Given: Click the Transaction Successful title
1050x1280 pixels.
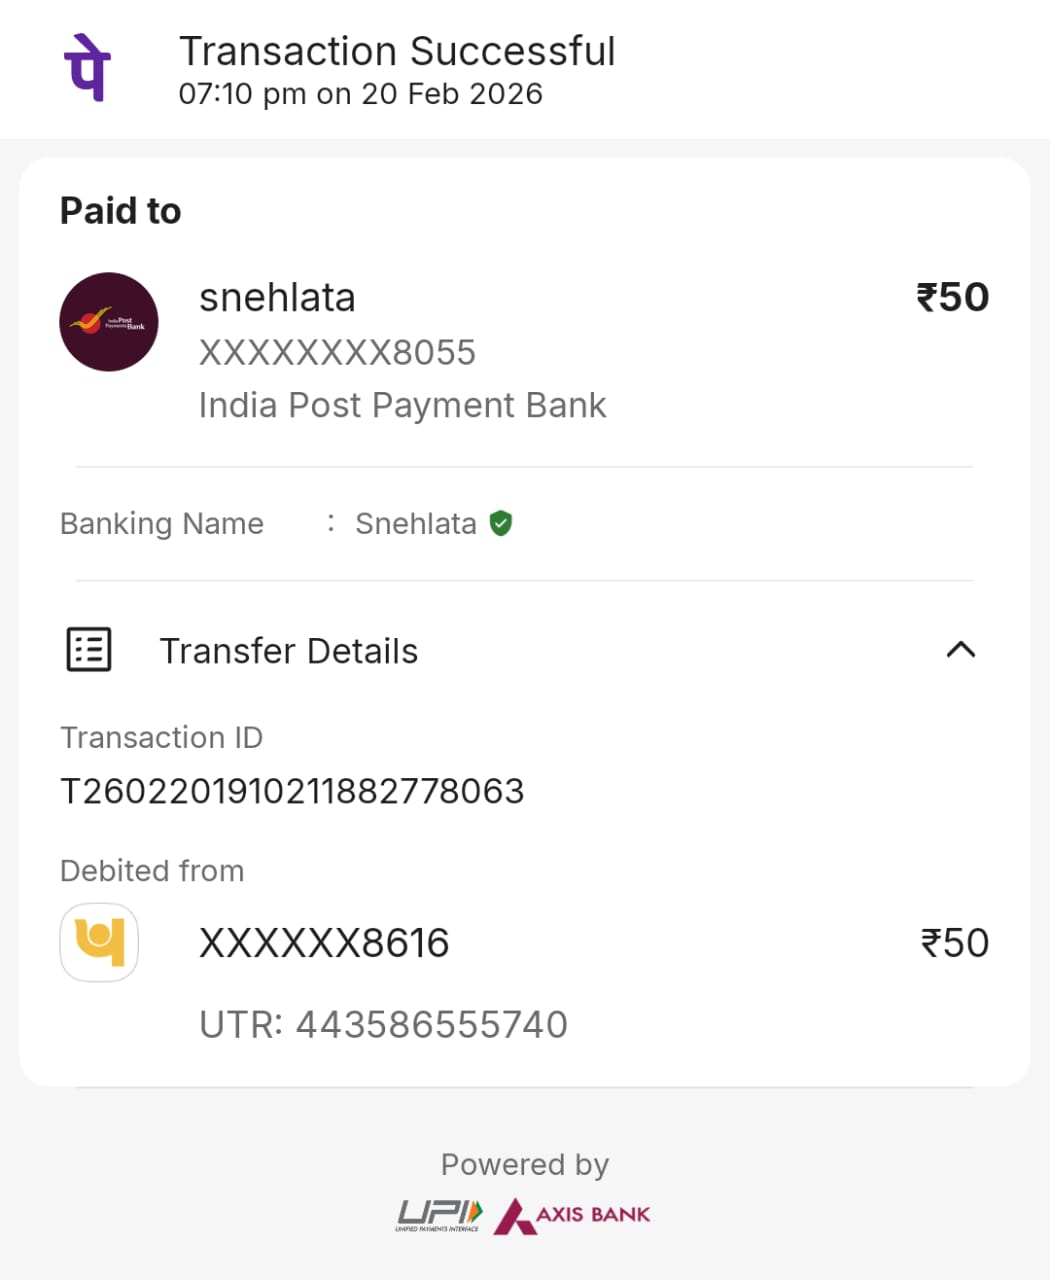Looking at the screenshot, I should pyautogui.click(x=397, y=51).
